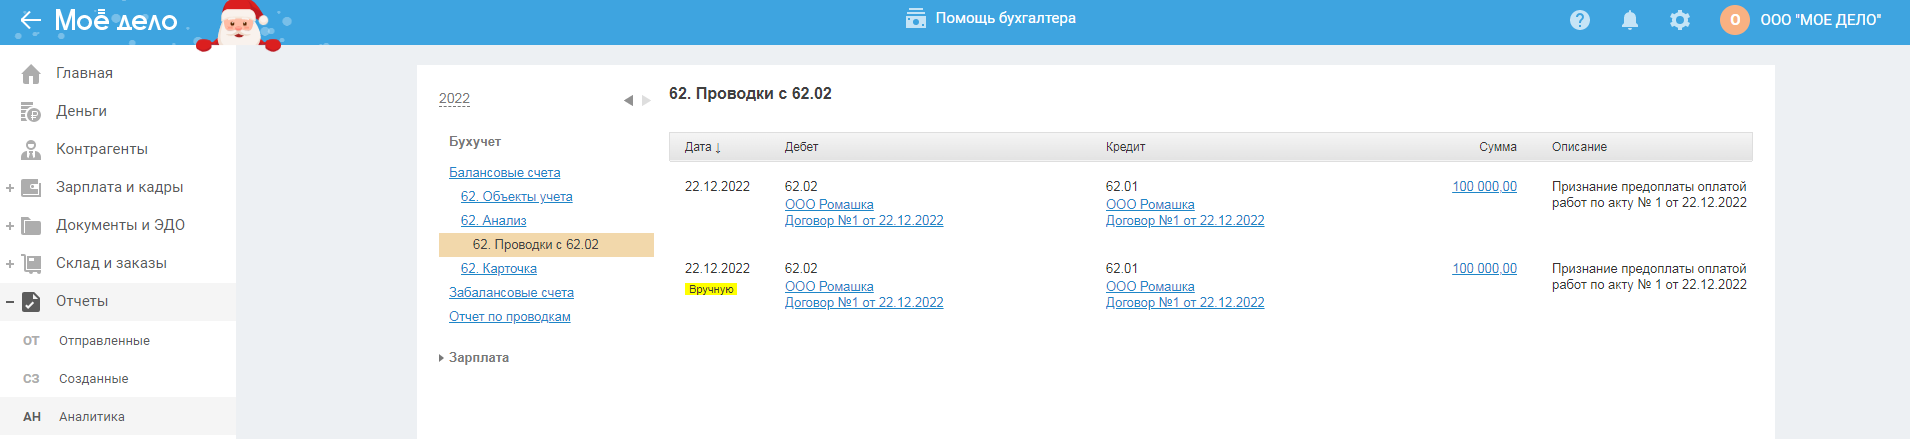The height and width of the screenshot is (439, 1910).
Task: Open Отправленные reports submenu item
Action: (x=104, y=341)
